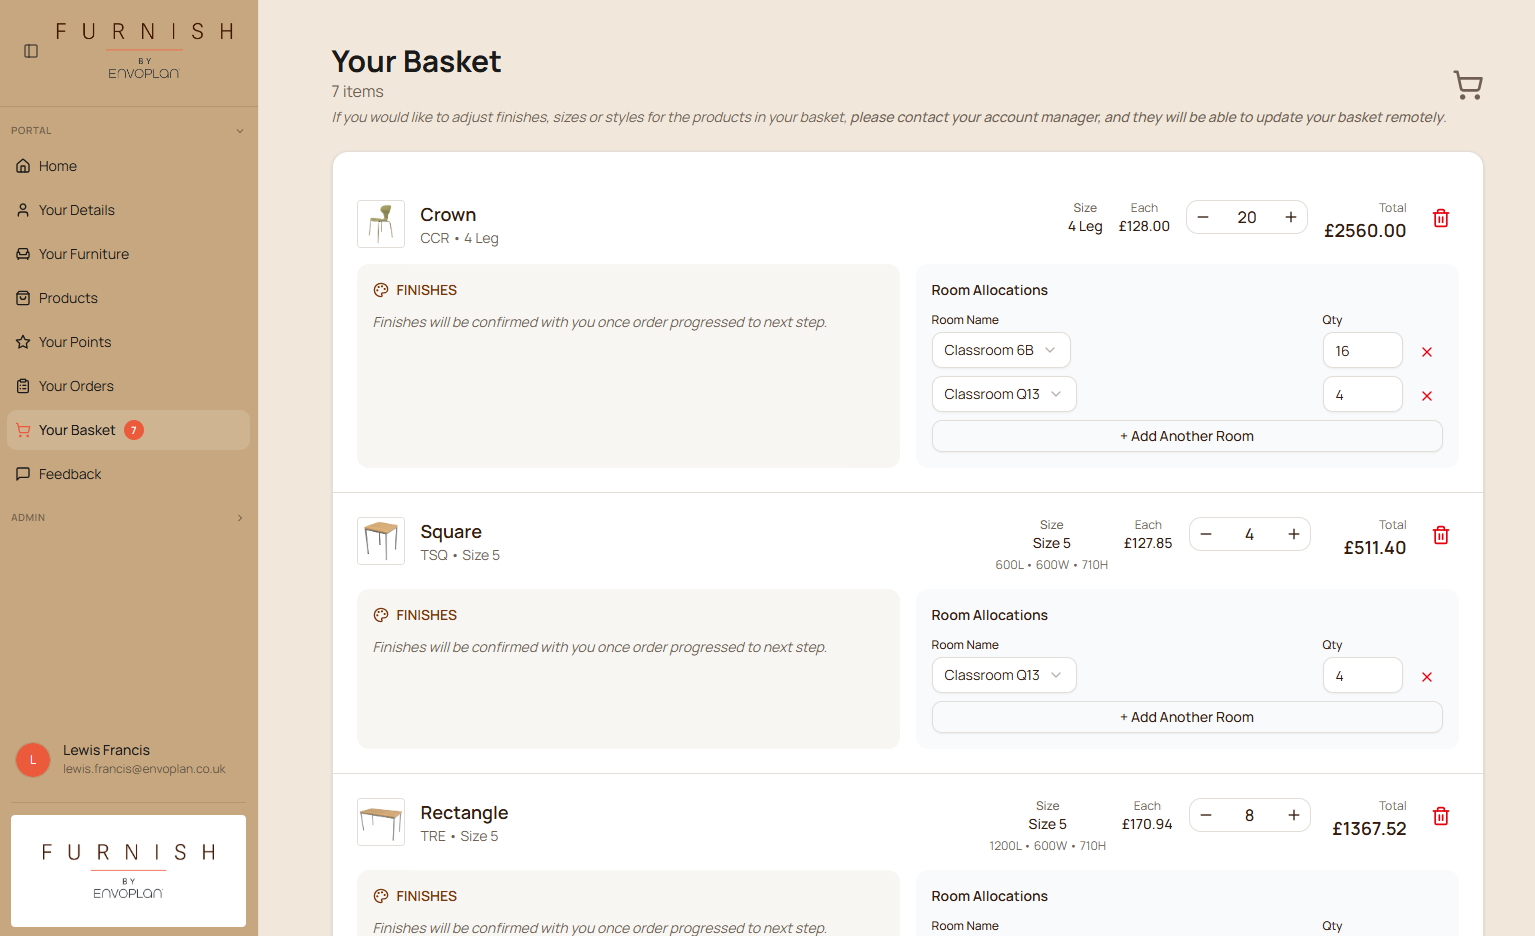Remove Classroom 6B allocation for Crown
Image resolution: width=1535 pixels, height=936 pixels.
1427,352
